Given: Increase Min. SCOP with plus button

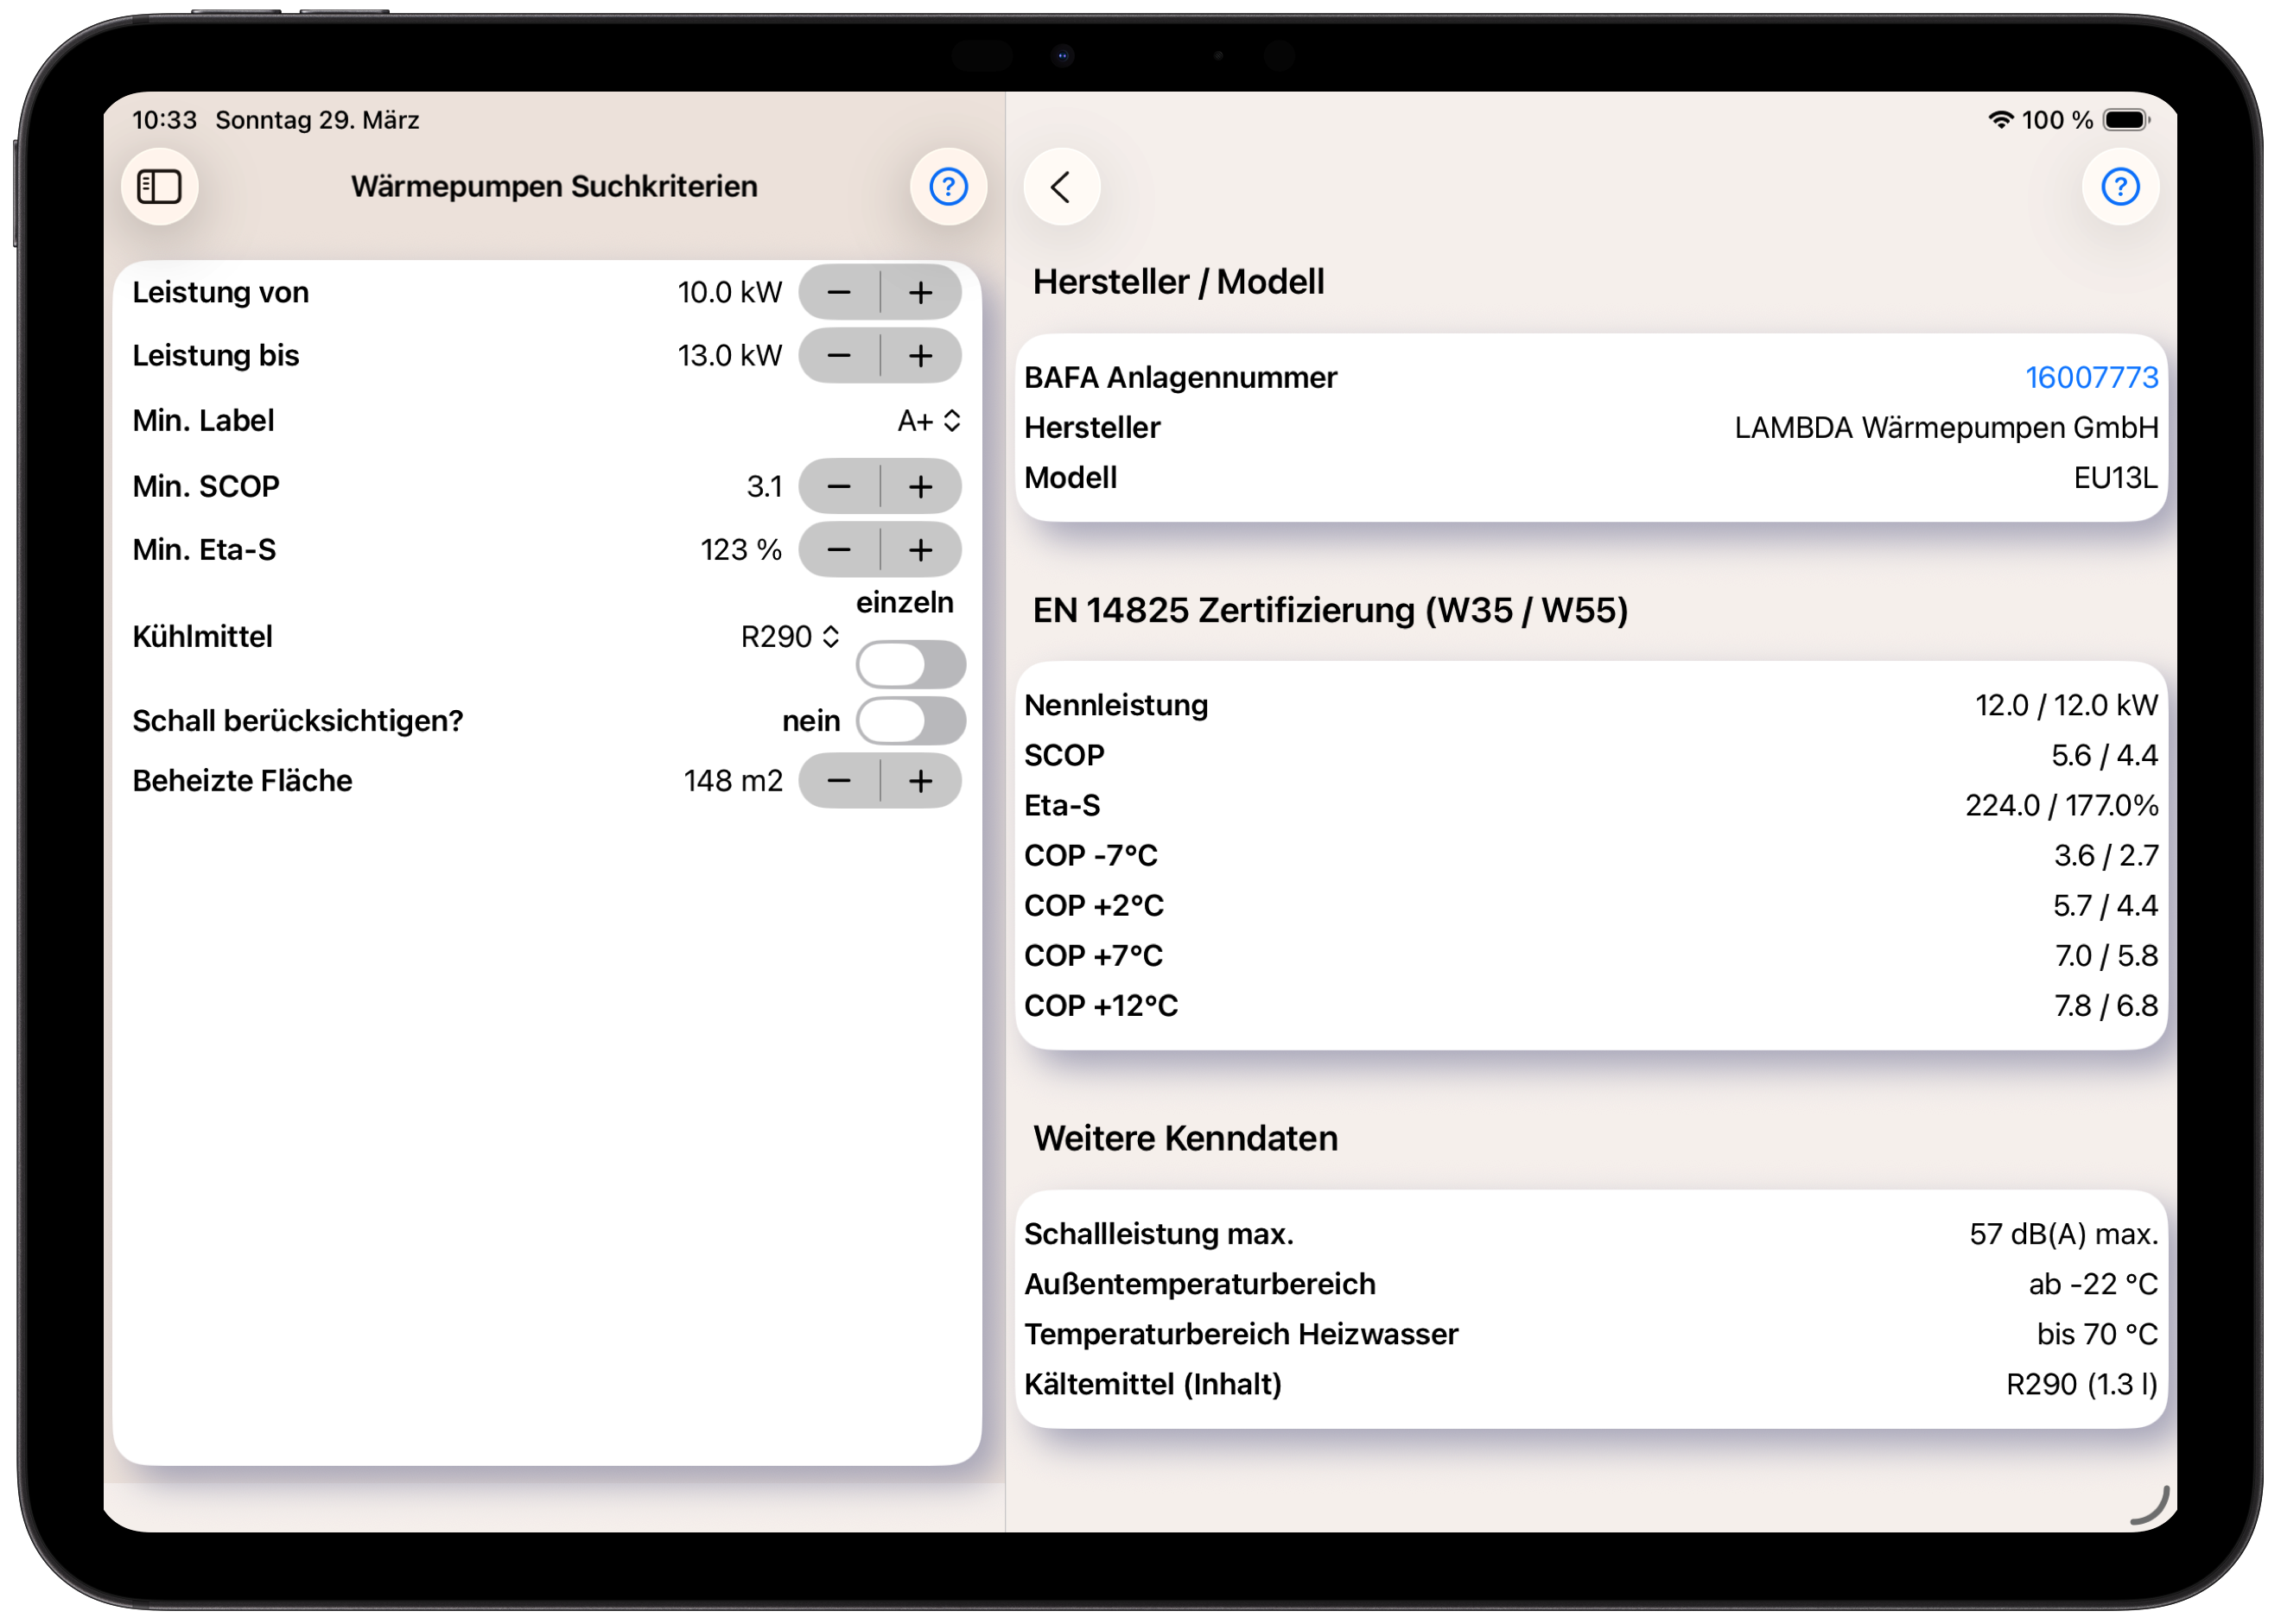Looking at the screenshot, I should 919,486.
